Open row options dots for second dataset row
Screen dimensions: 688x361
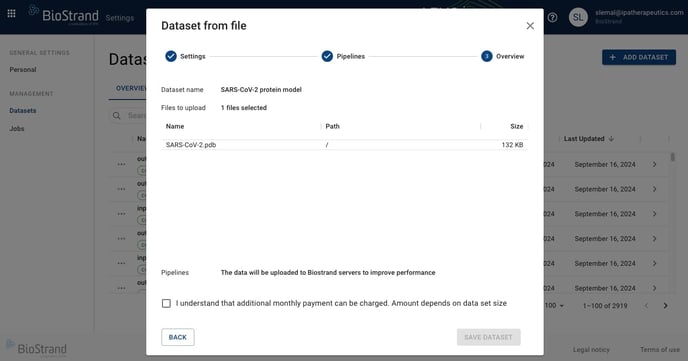(122, 189)
